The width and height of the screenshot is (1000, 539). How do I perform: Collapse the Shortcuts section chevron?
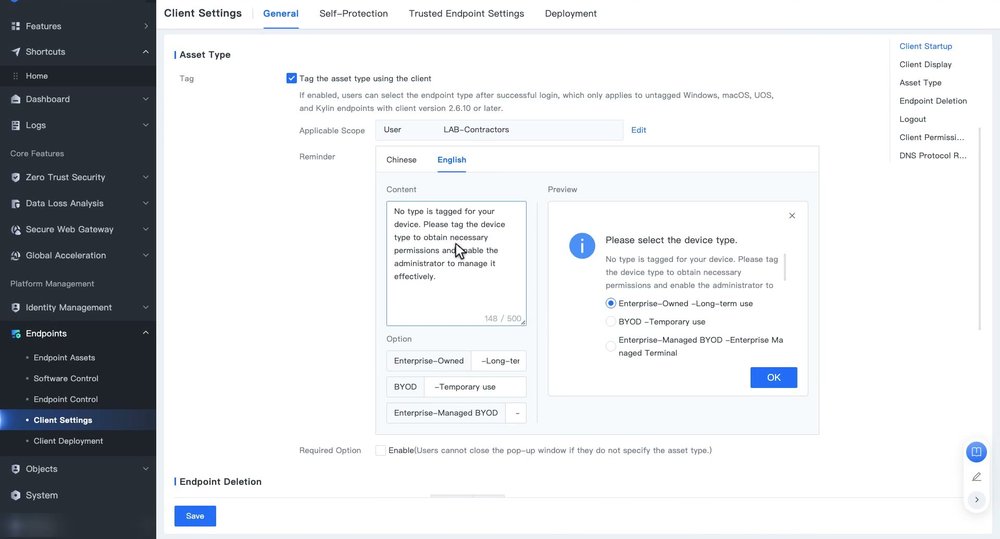pyautogui.click(x=145, y=52)
